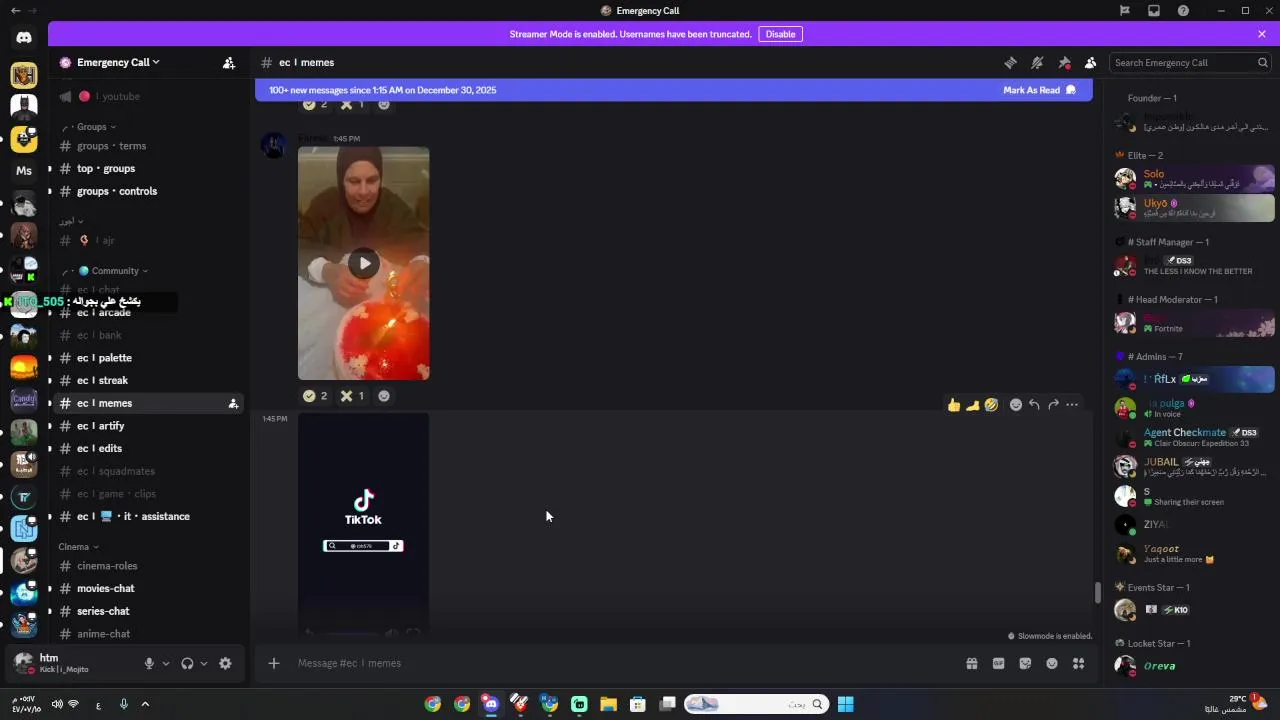Open add reaction in message hover toolbar
This screenshot has height=720, width=1280.
click(1016, 405)
